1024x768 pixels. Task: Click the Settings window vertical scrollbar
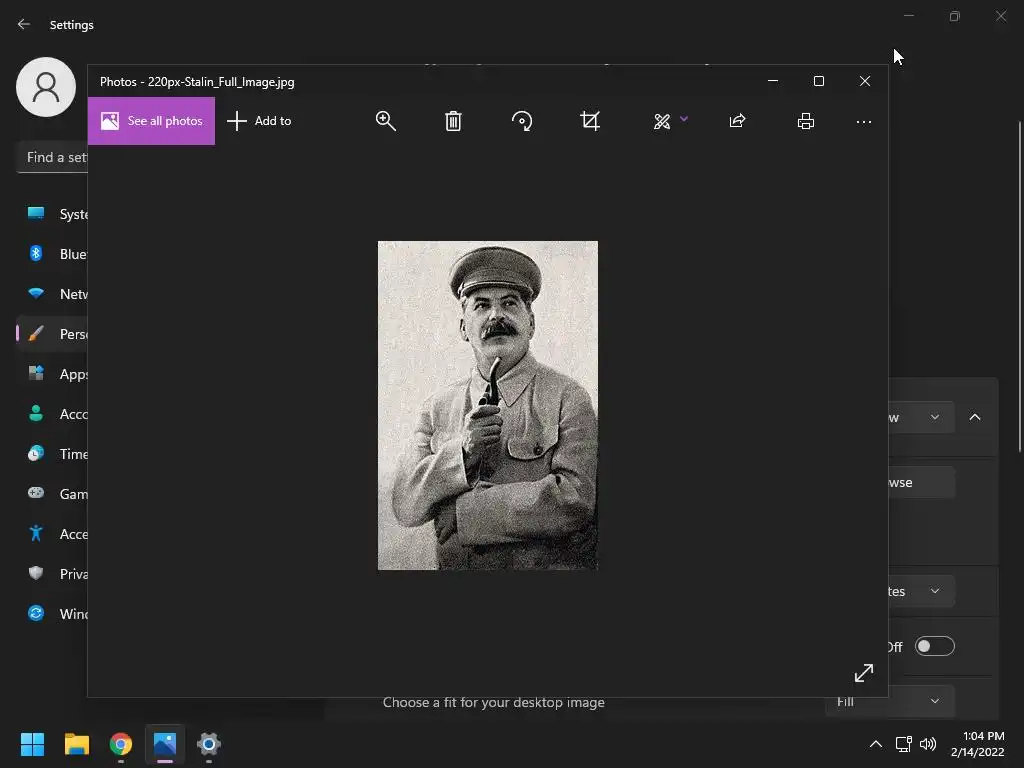coord(1019,285)
